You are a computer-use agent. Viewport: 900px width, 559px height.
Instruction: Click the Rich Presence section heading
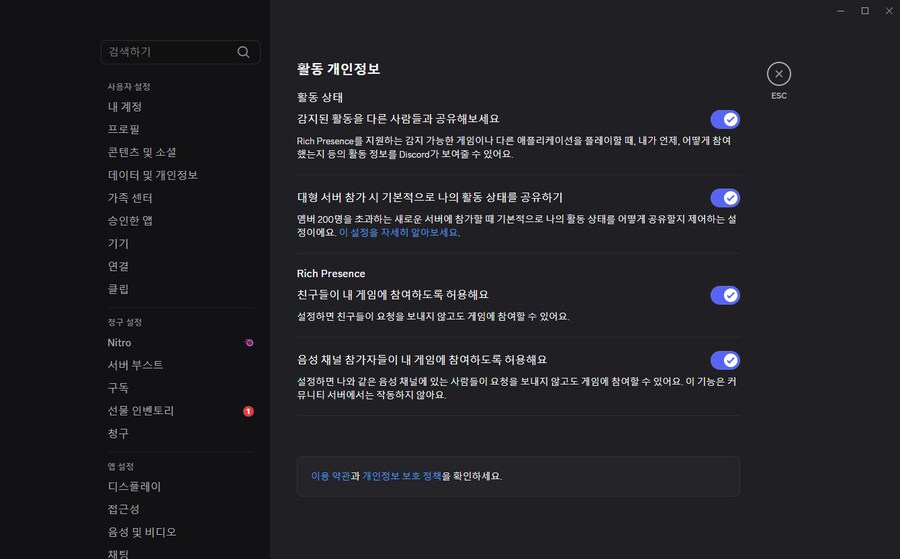331,274
